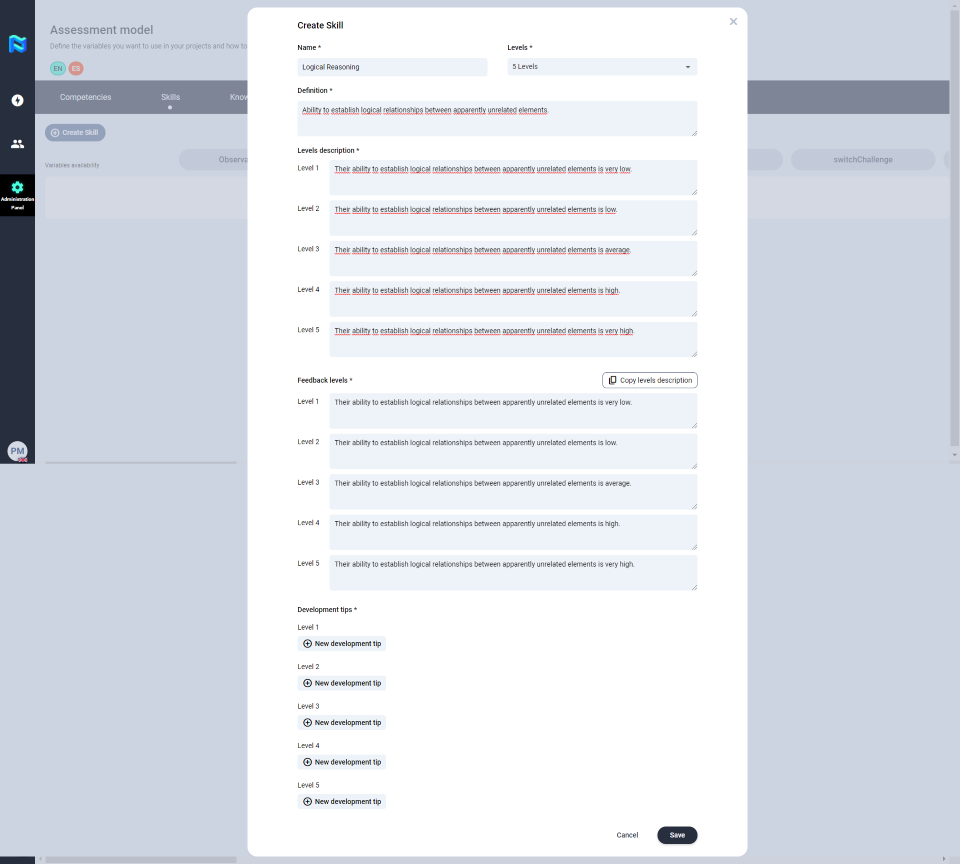960x864 pixels.
Task: Open the people section in the sidebar
Action: [x=17, y=144]
